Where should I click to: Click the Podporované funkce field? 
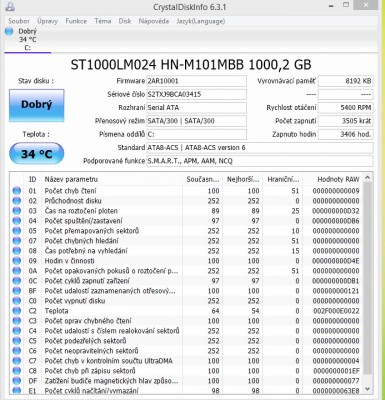point(260,161)
